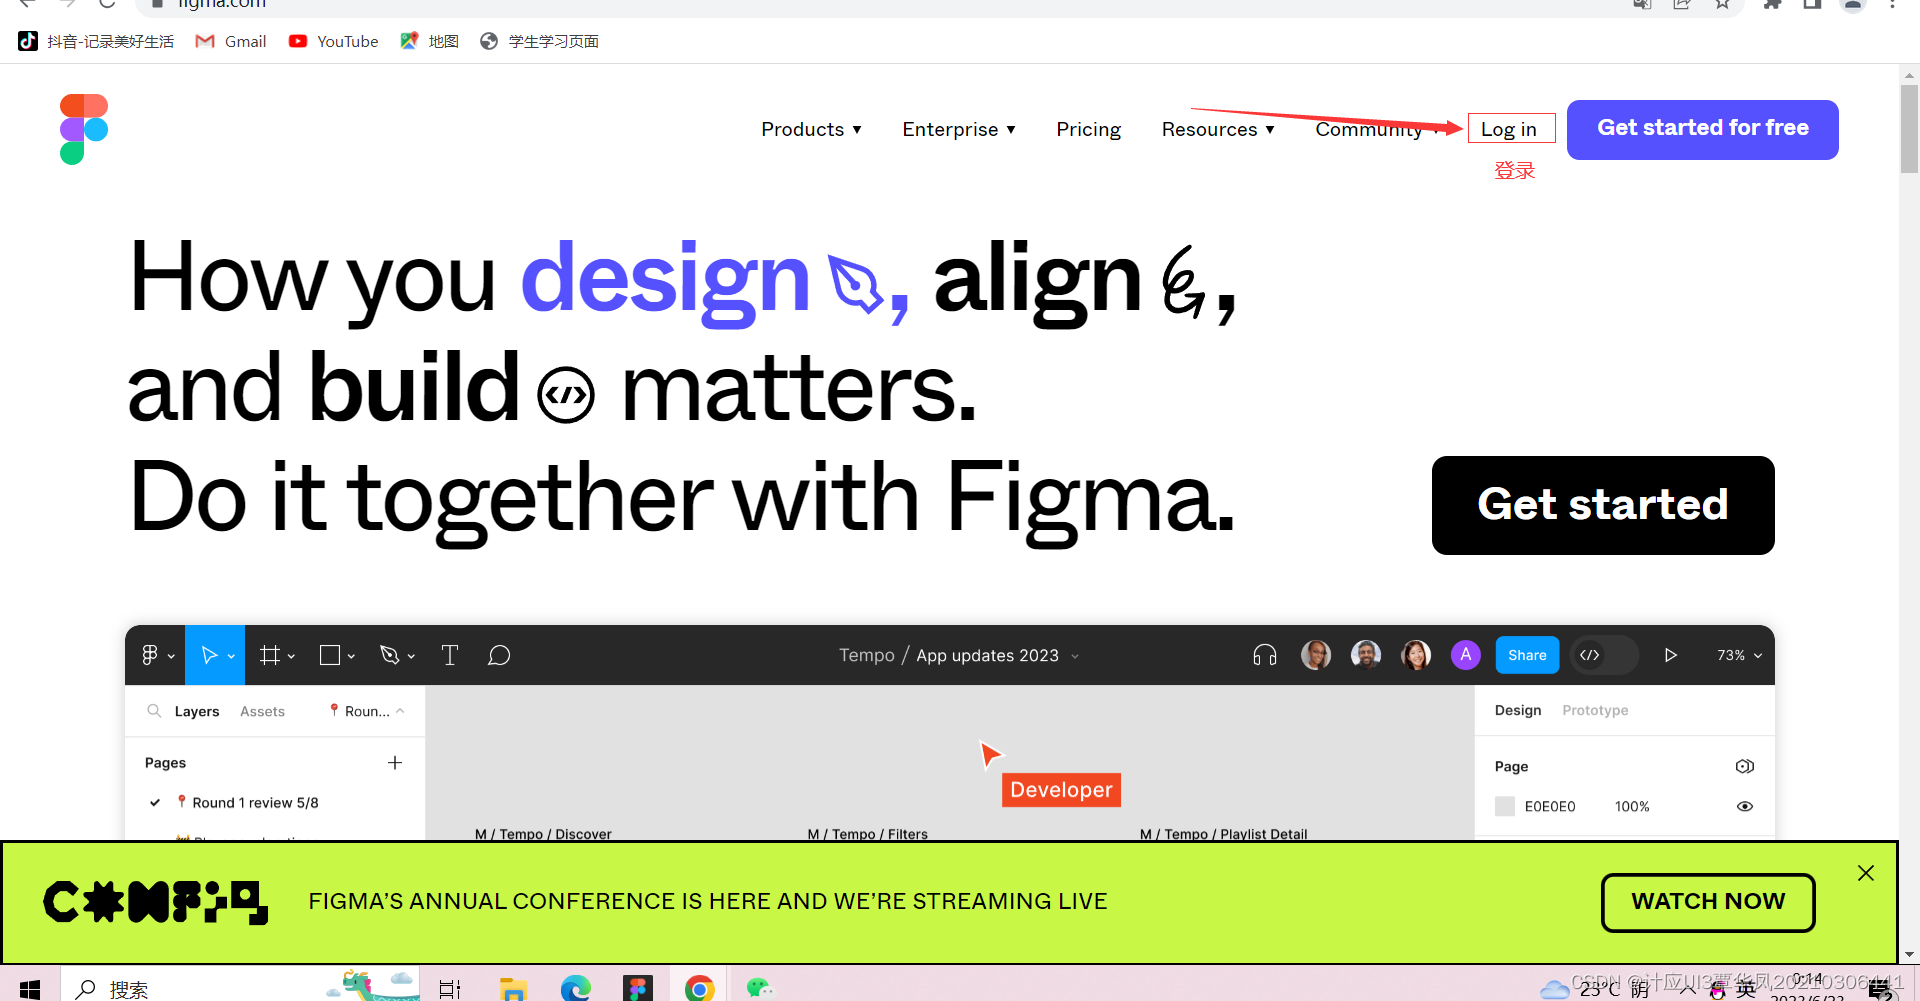Image resolution: width=1920 pixels, height=1001 pixels.
Task: Click the purple 'A' user avatar
Action: (1466, 655)
